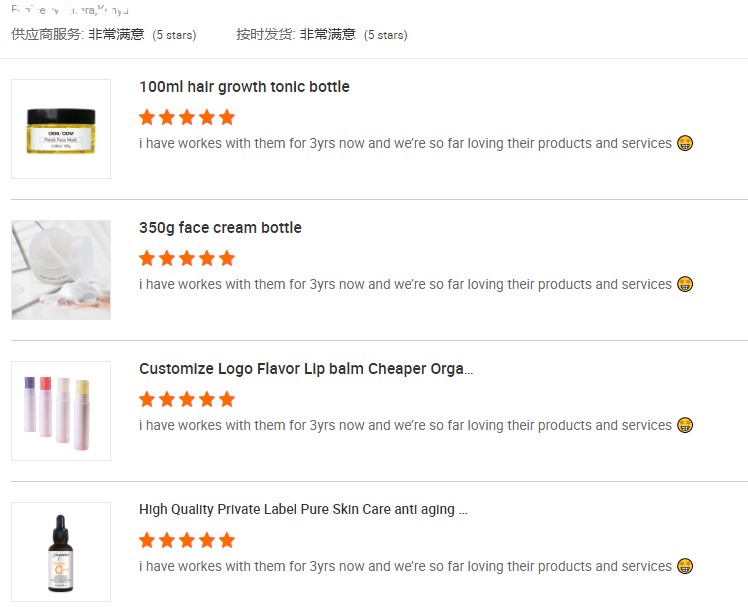Click the 350g face cream product thumbnail
The height and width of the screenshot is (607, 748).
61,270
